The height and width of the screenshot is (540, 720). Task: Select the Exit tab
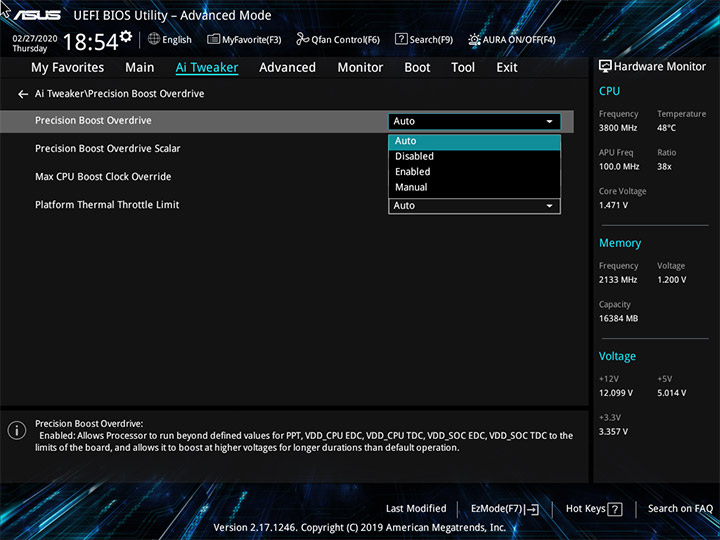click(507, 68)
